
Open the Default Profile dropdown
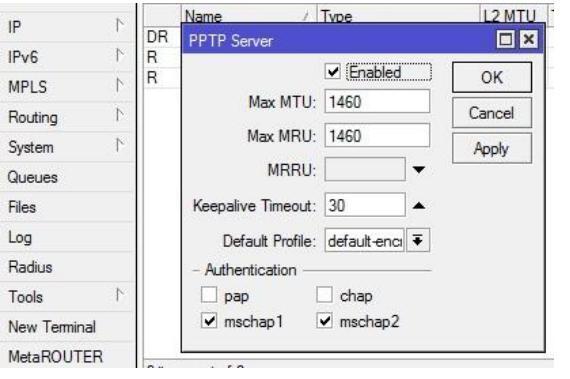418,240
